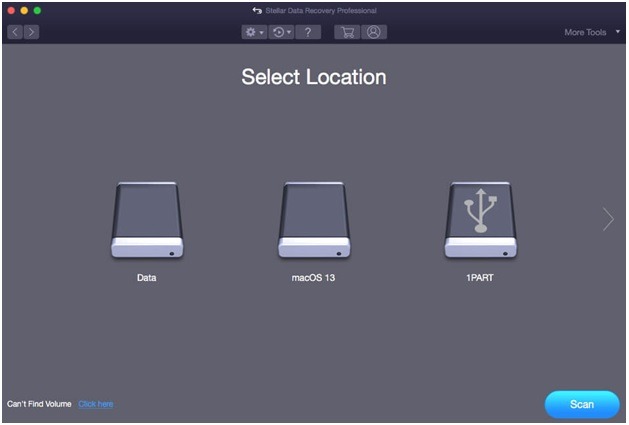Start scanning with the Scan button
The height and width of the screenshot is (425, 629).
pos(582,404)
